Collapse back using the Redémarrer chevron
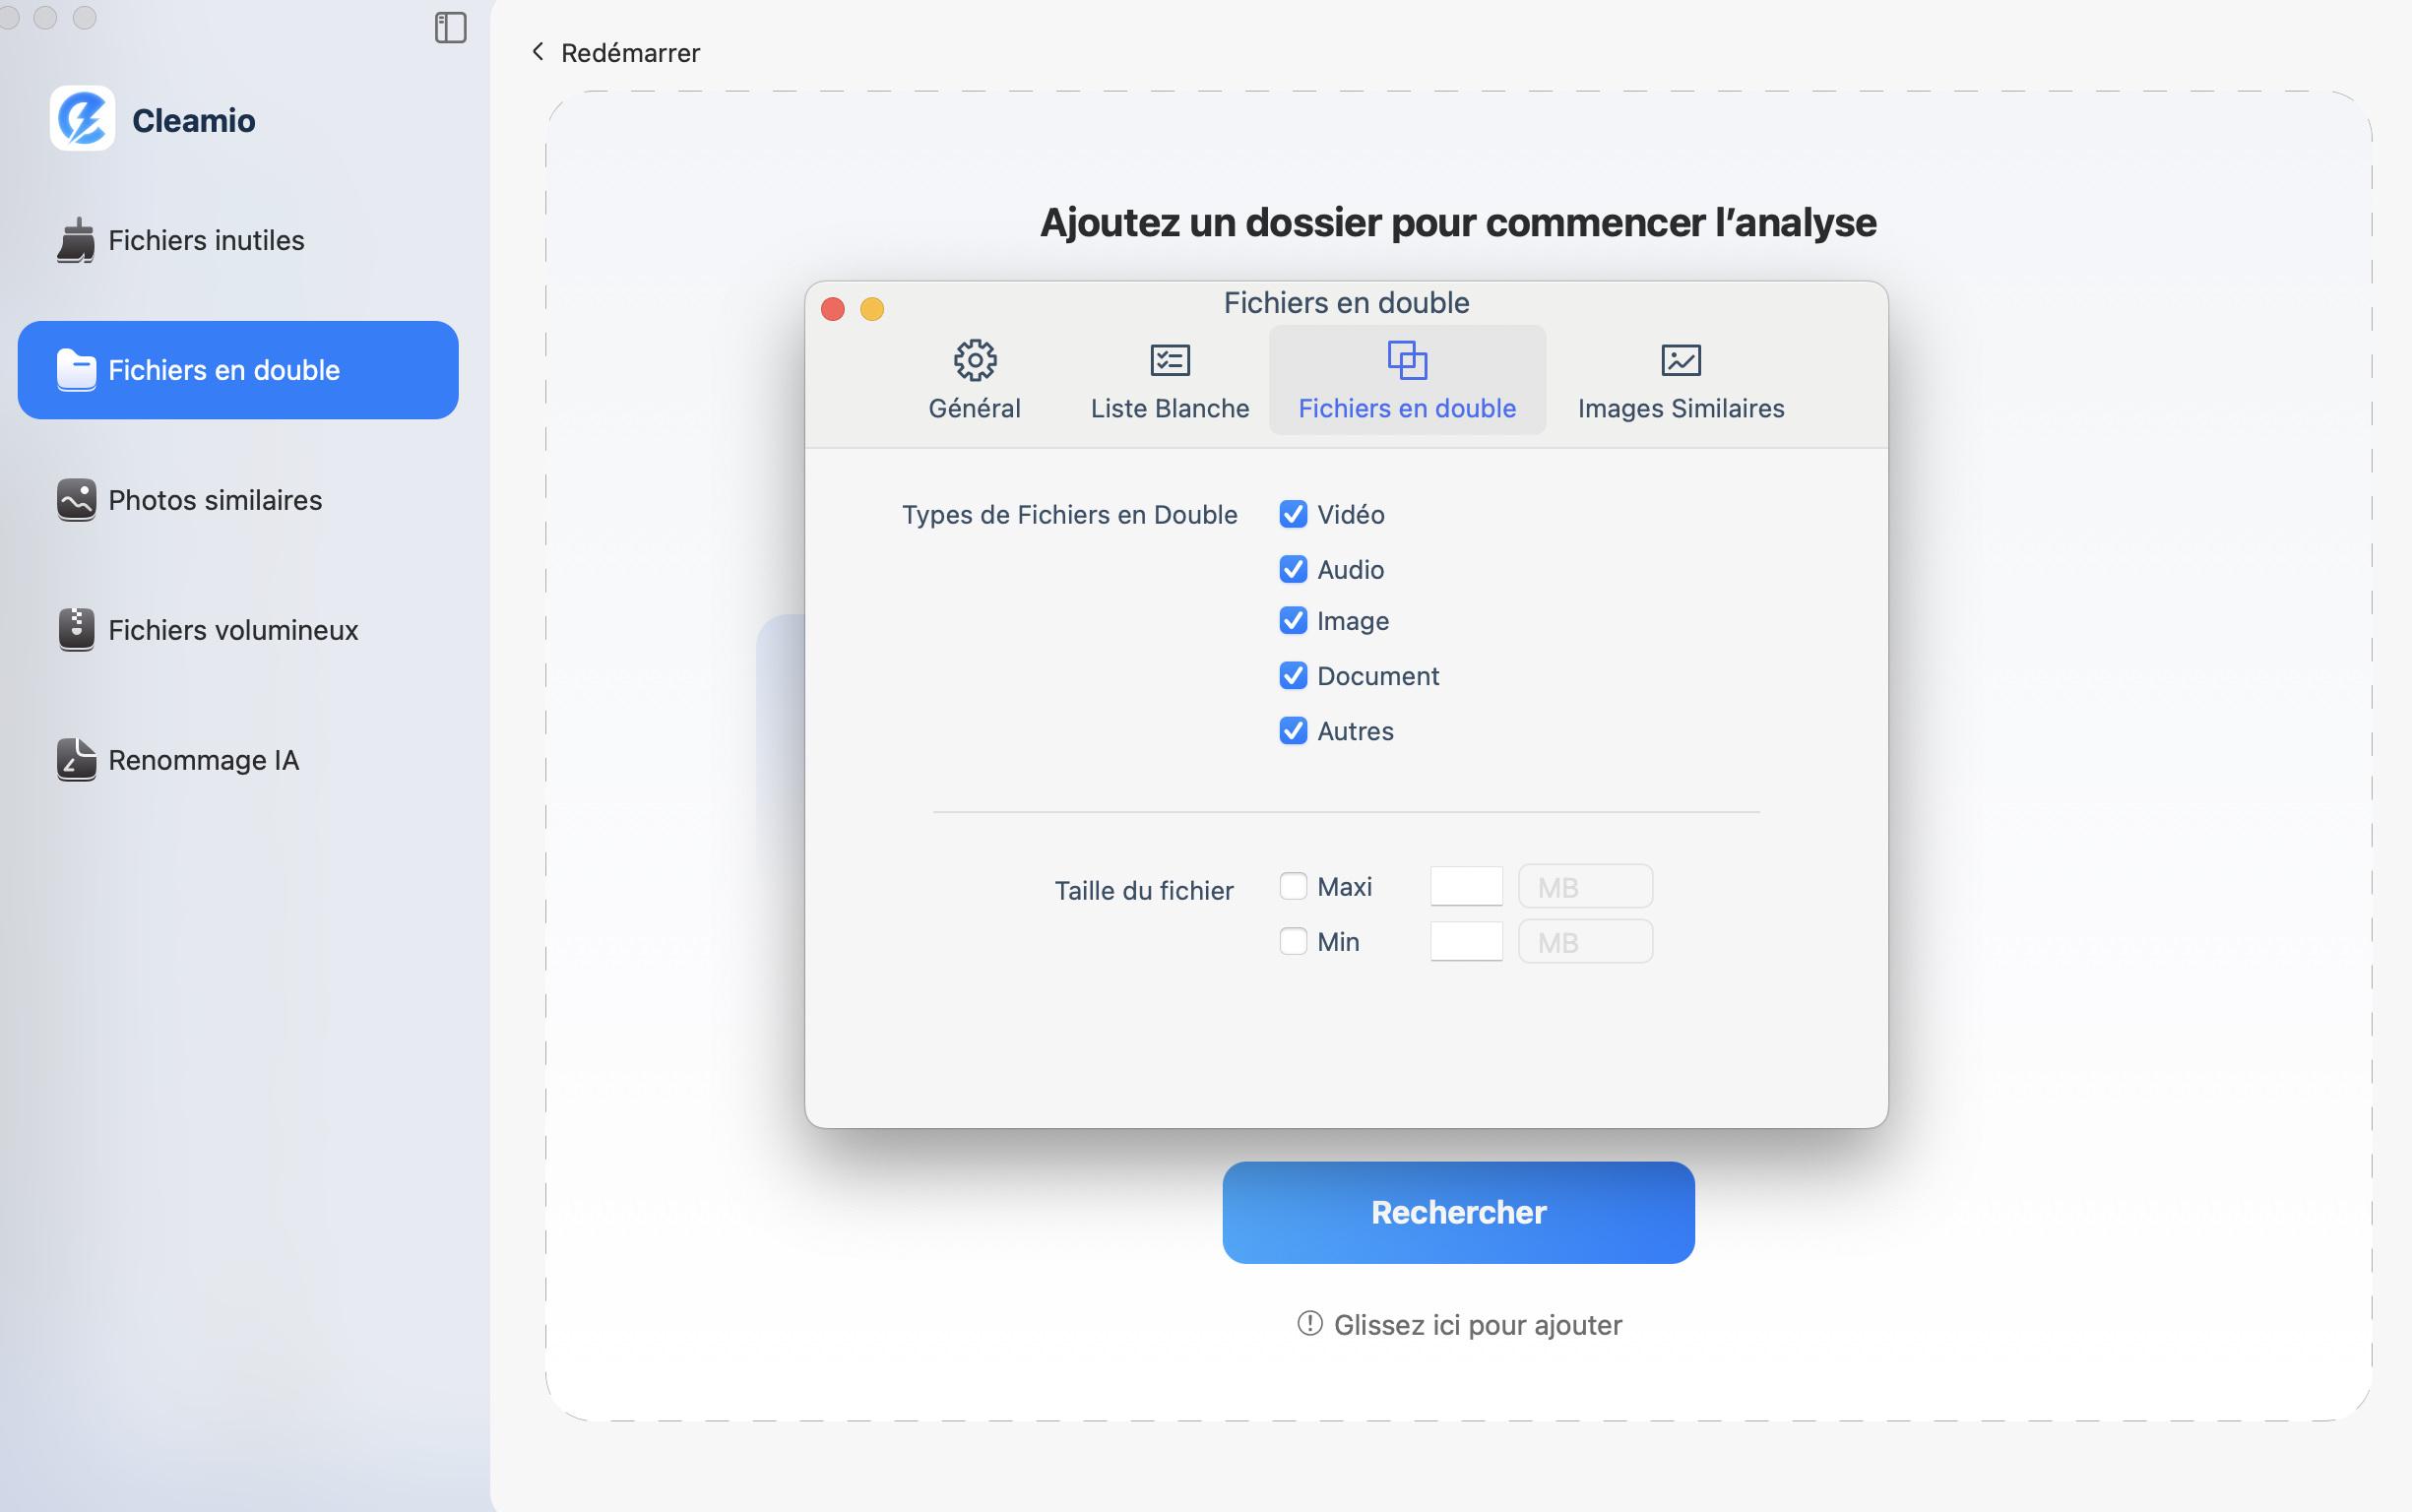 point(539,52)
